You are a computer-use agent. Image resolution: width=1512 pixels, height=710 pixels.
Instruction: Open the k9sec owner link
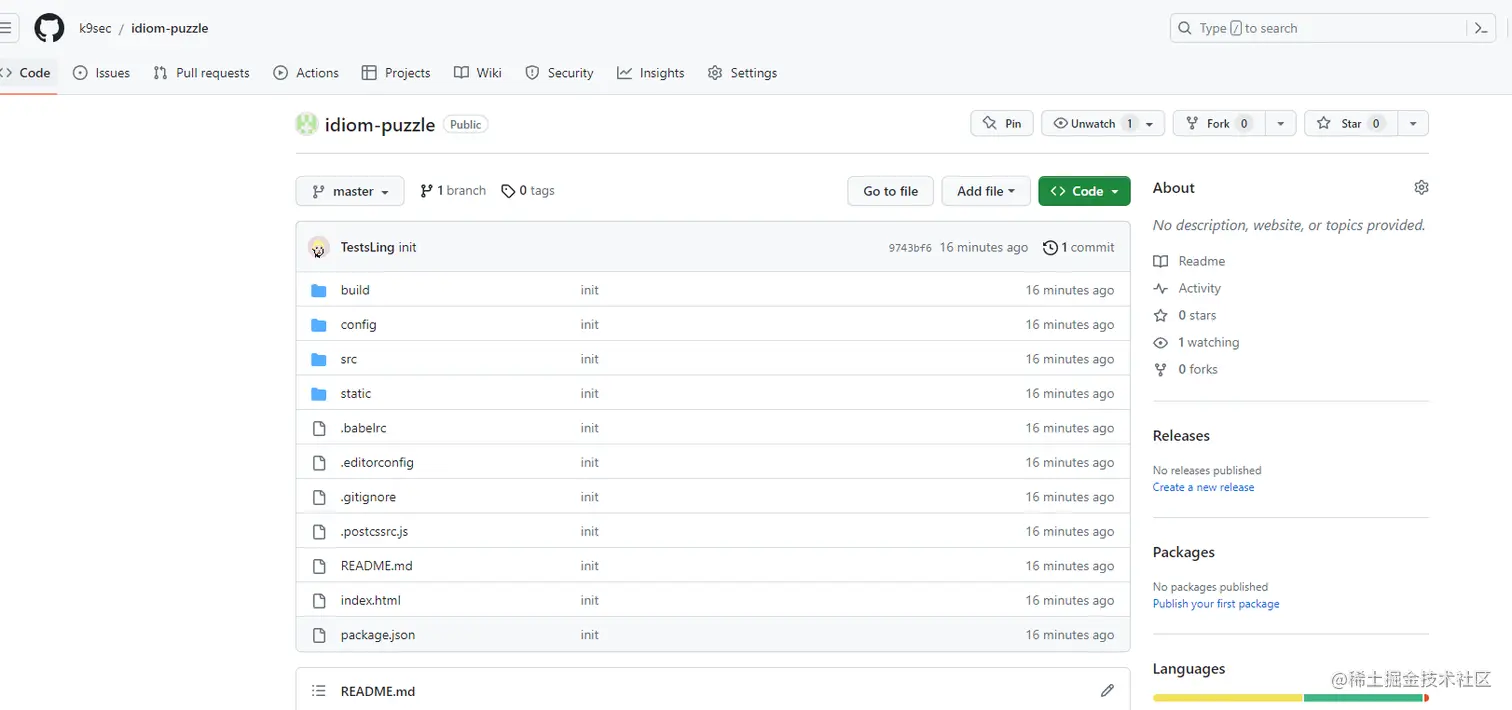tap(96, 28)
